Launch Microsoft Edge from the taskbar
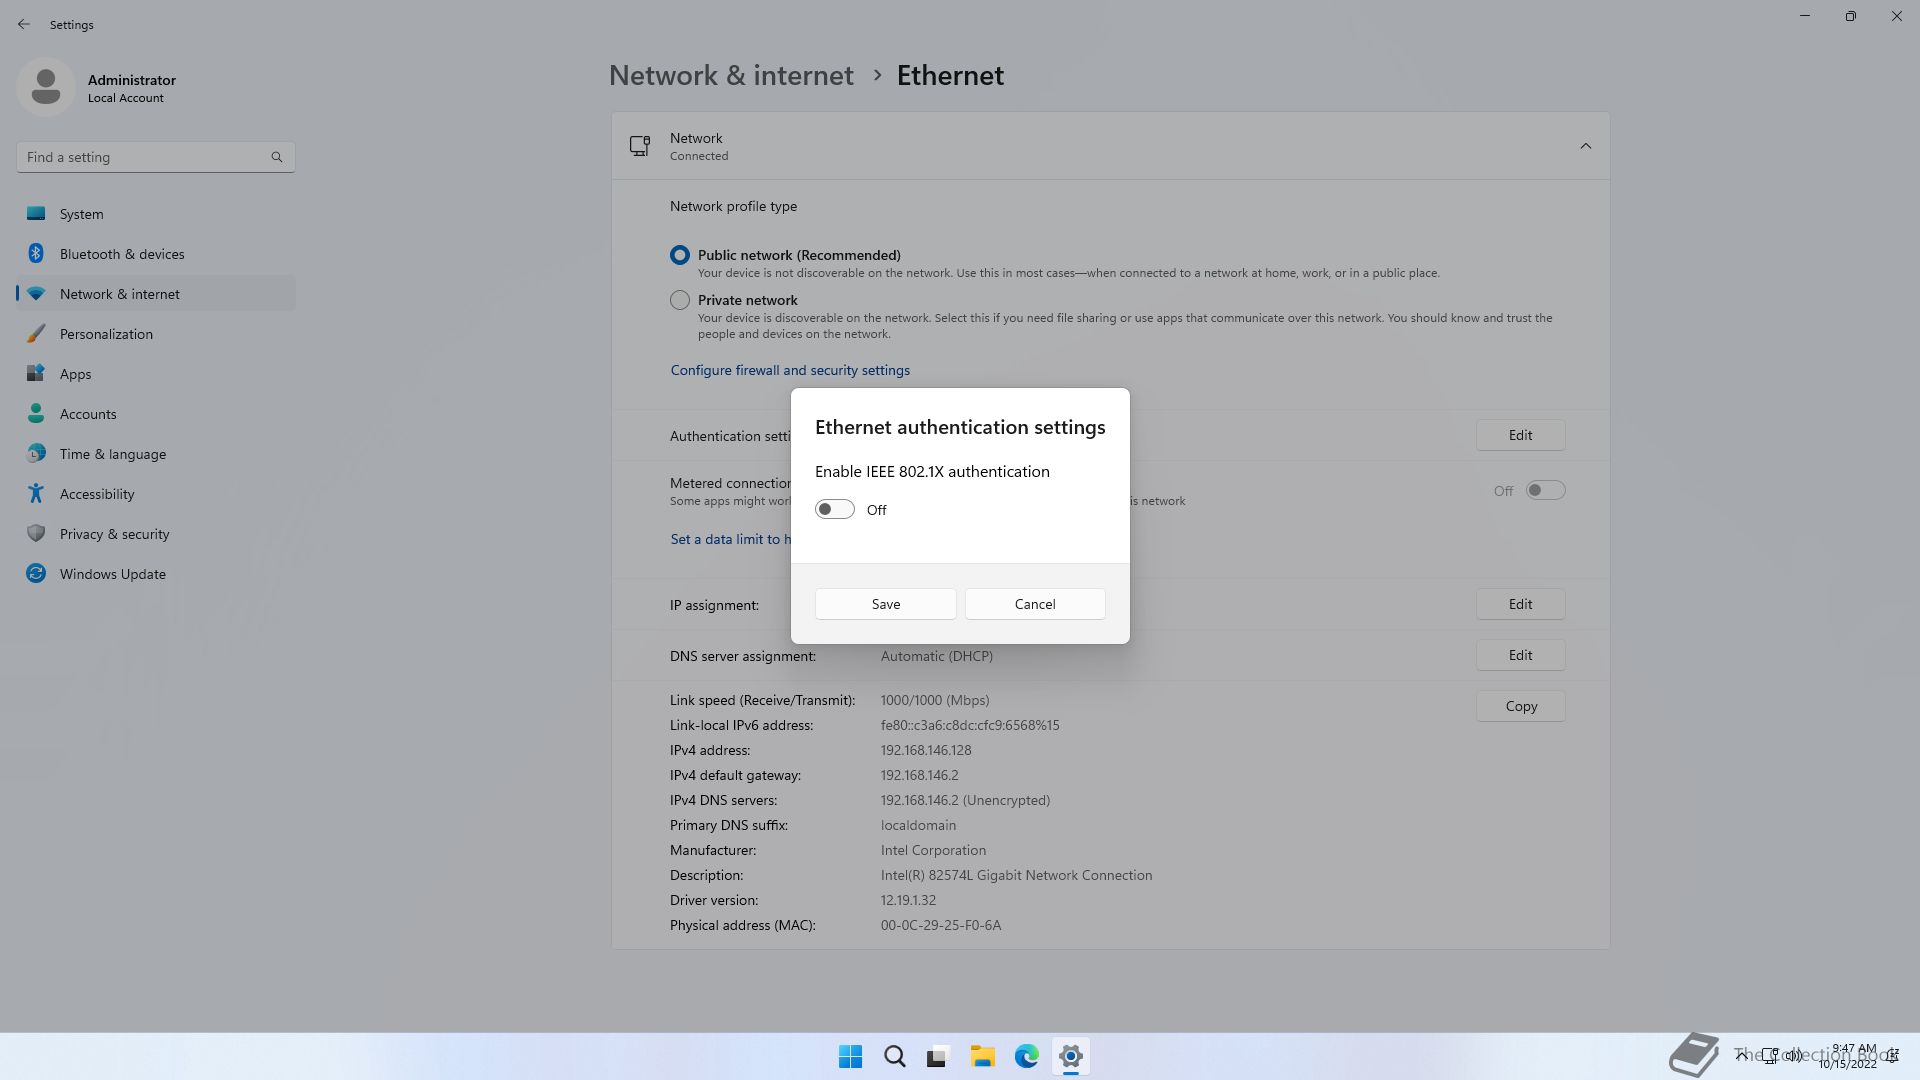The height and width of the screenshot is (1080, 1920). click(x=1026, y=1056)
